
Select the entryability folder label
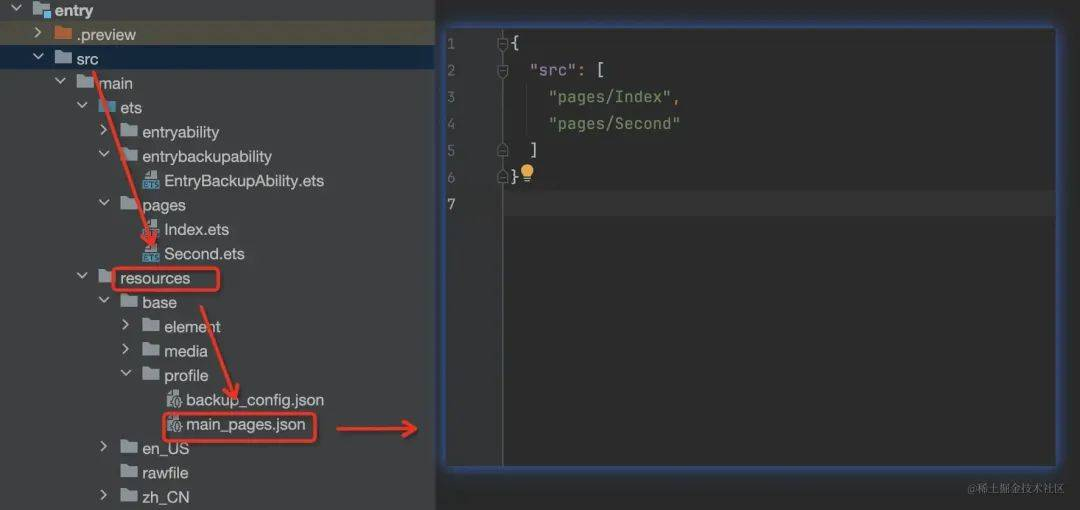point(180,132)
